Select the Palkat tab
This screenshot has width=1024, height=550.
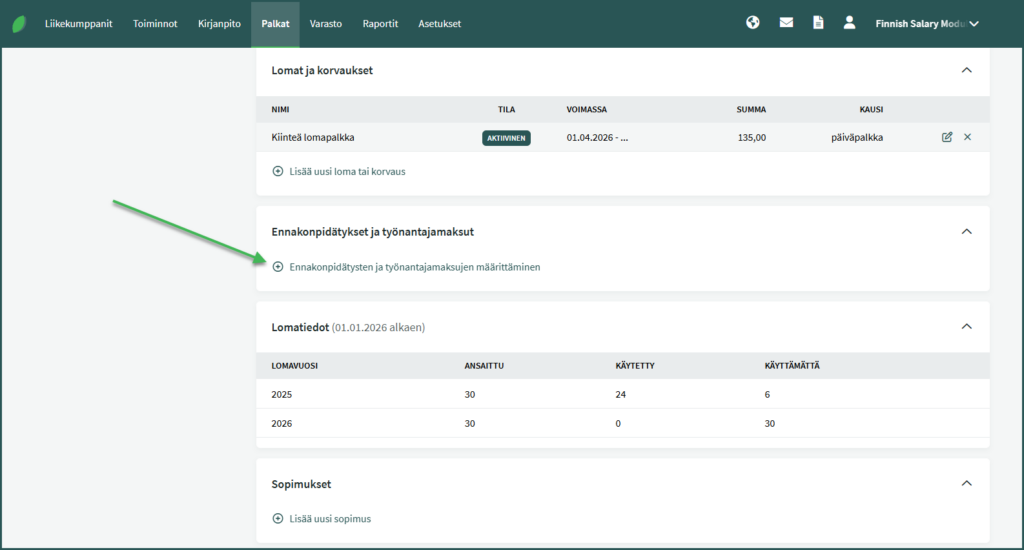275,24
